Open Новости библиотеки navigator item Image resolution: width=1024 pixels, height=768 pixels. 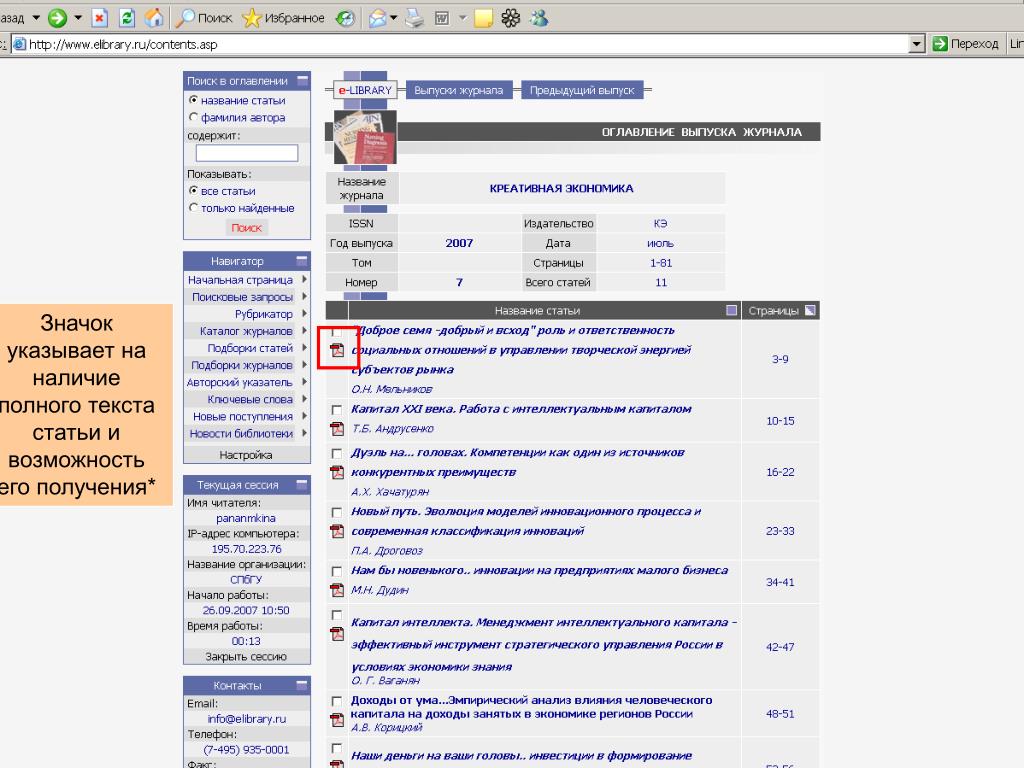(241, 434)
